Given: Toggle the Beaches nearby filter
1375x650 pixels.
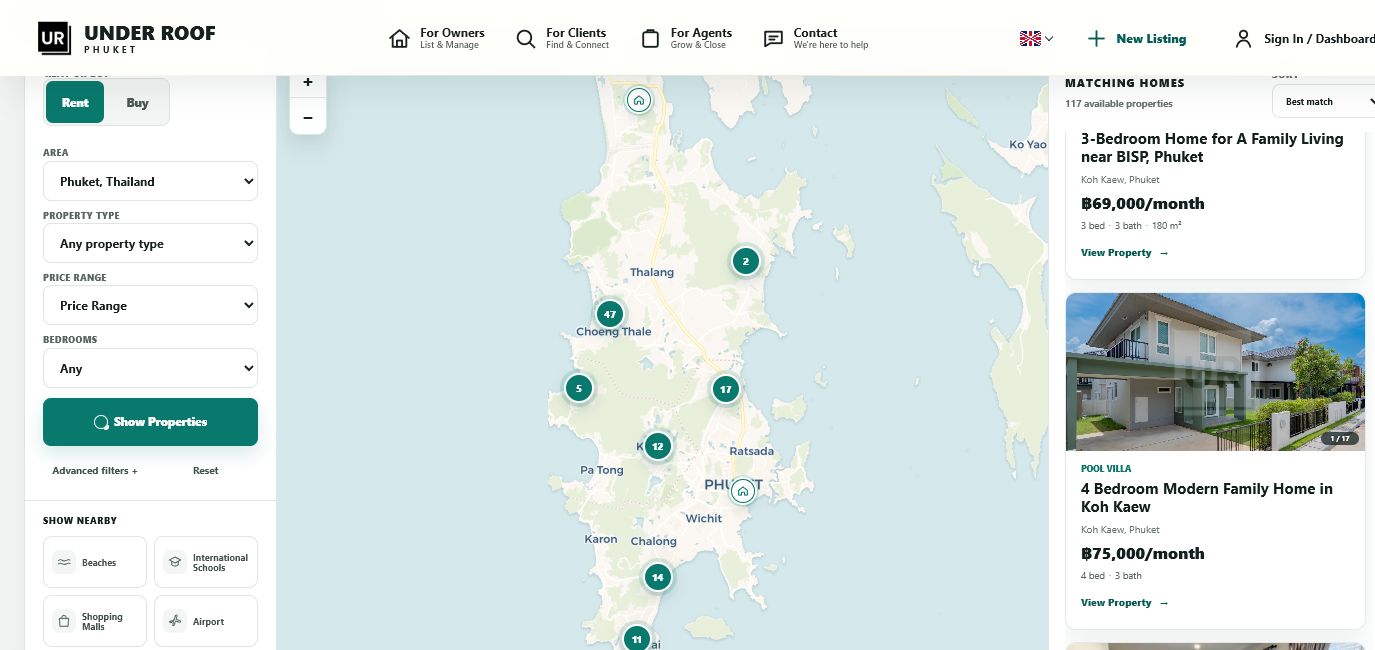Looking at the screenshot, I should [95, 562].
